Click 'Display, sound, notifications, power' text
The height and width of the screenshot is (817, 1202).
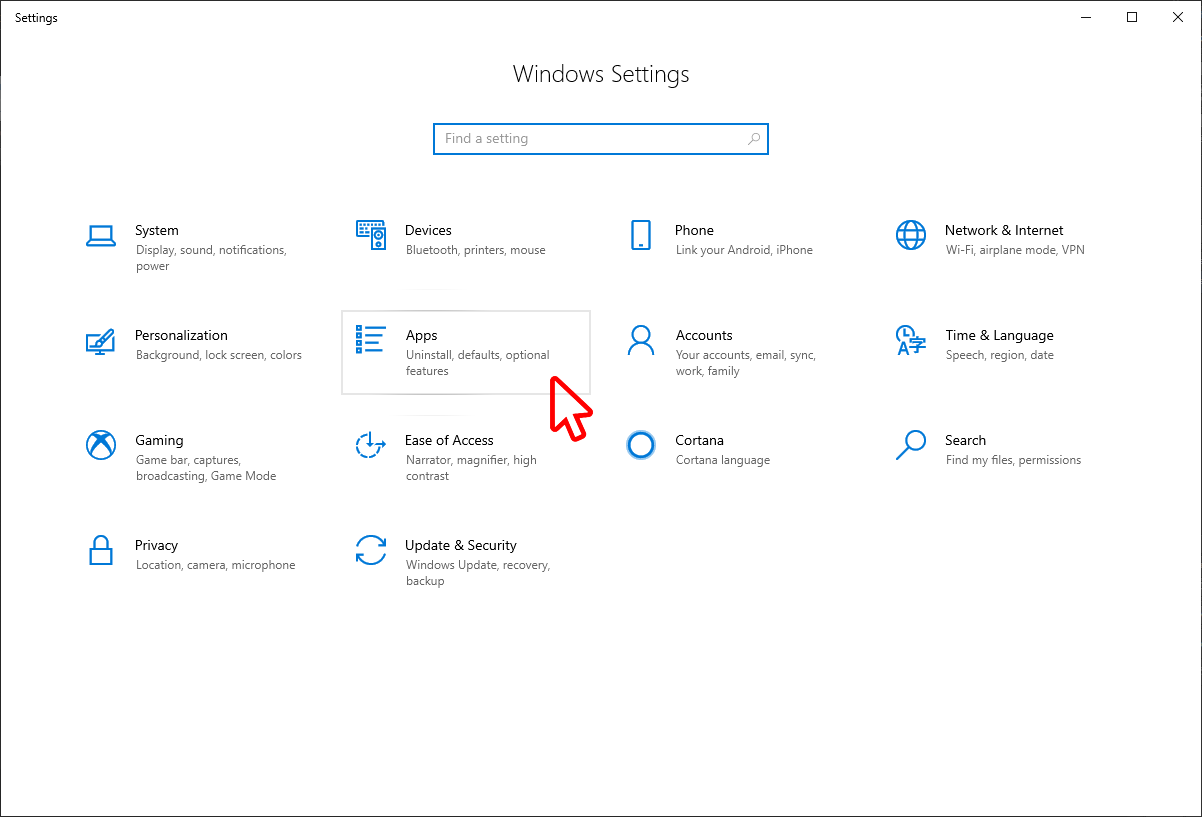[211, 258]
